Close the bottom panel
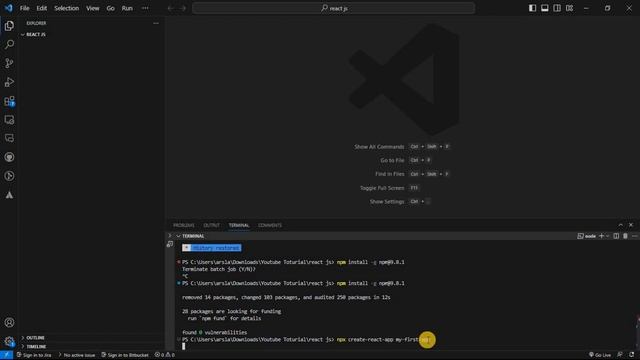The width and height of the screenshot is (640, 360). pyautogui.click(x=631, y=225)
